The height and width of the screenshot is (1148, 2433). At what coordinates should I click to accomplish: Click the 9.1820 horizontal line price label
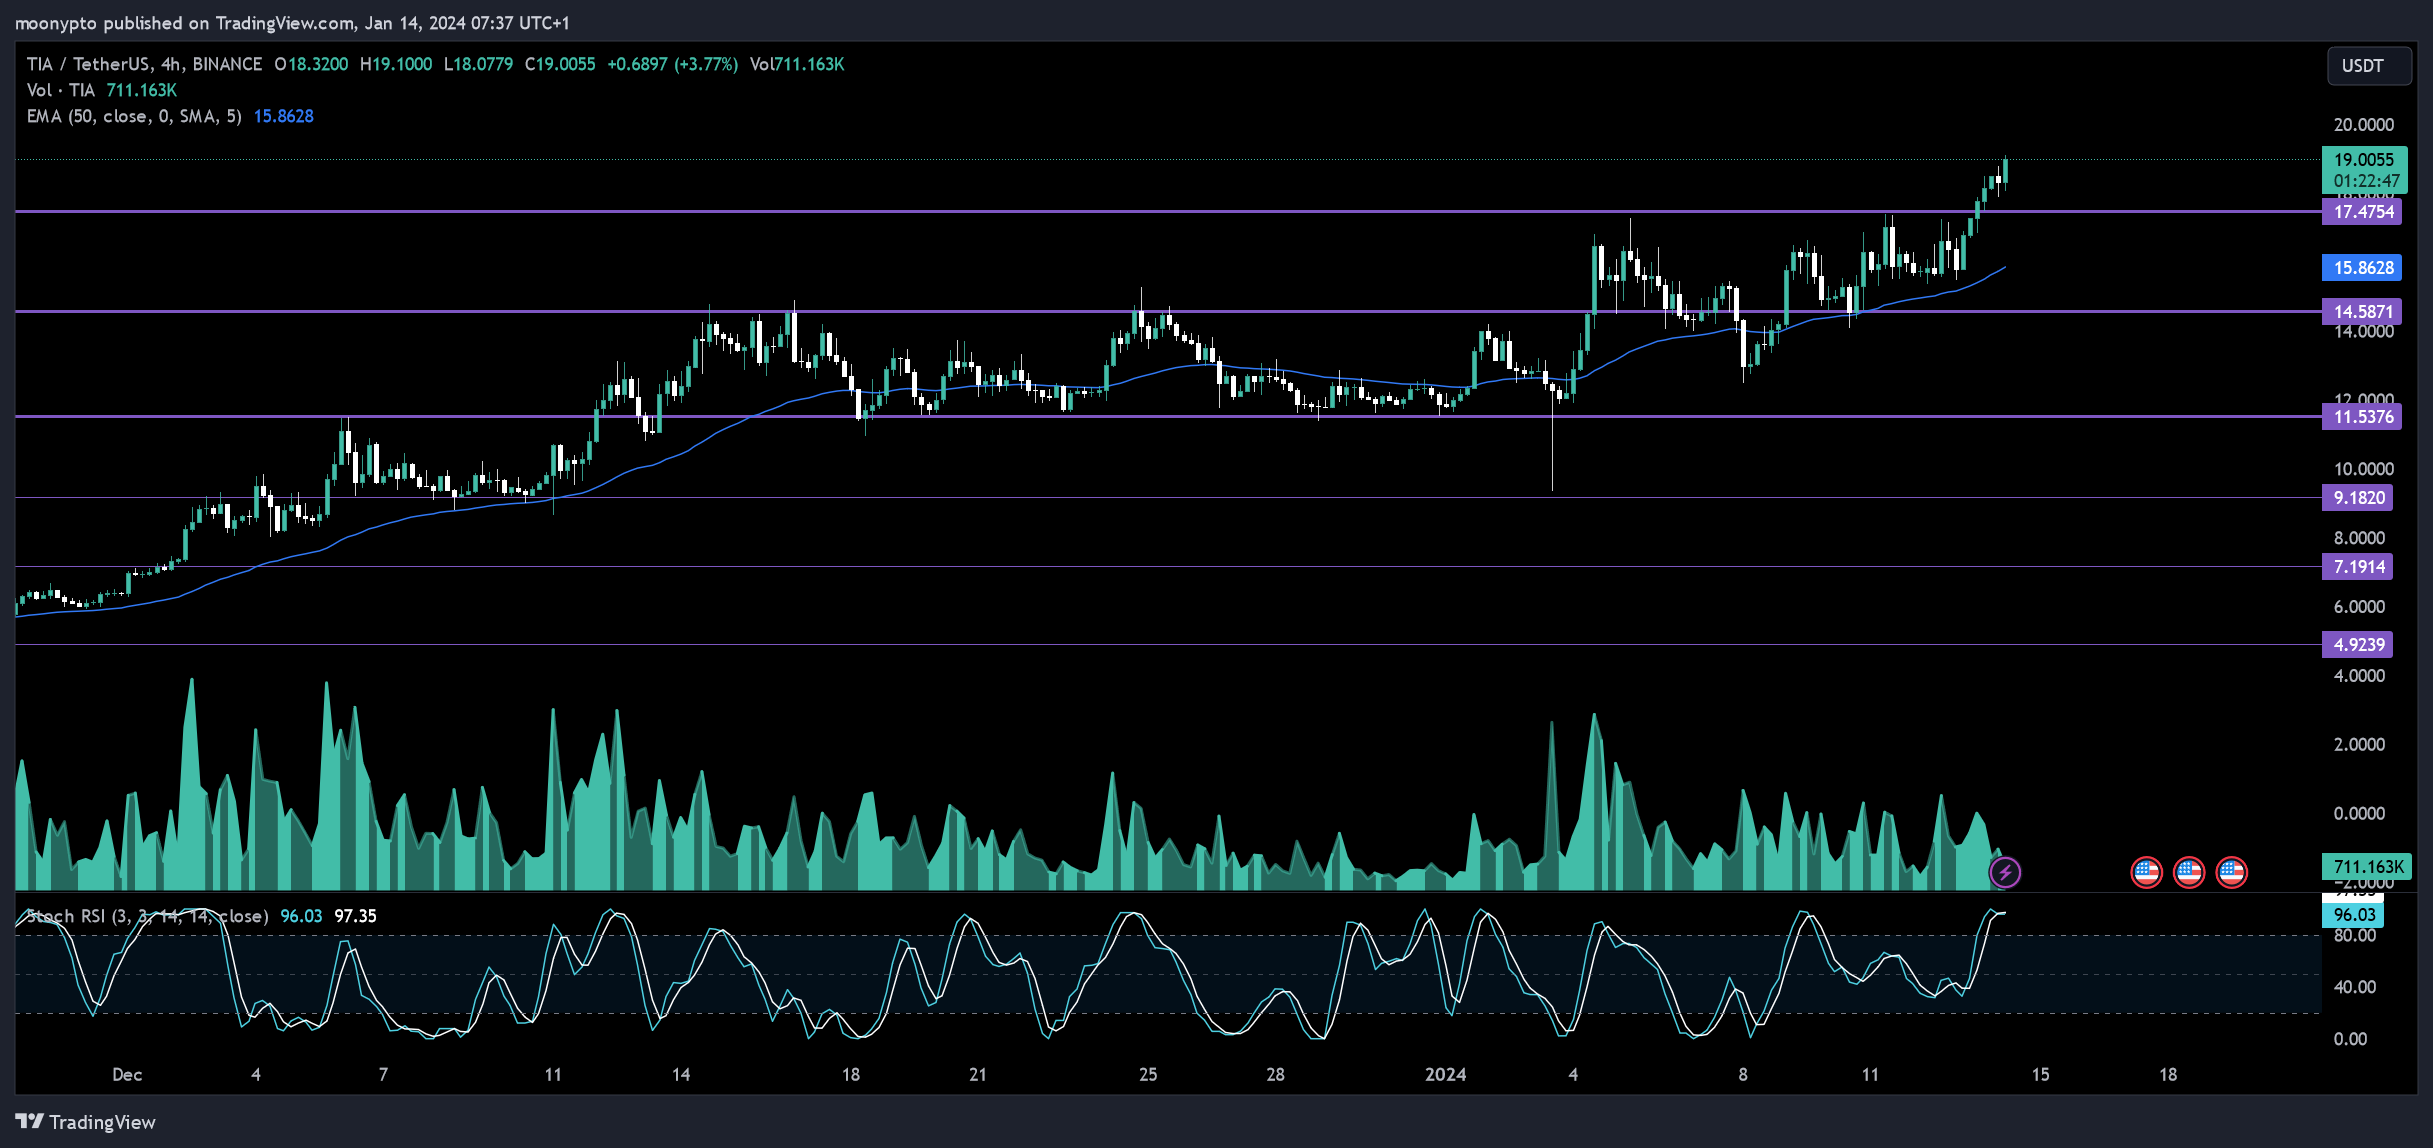tap(2359, 498)
